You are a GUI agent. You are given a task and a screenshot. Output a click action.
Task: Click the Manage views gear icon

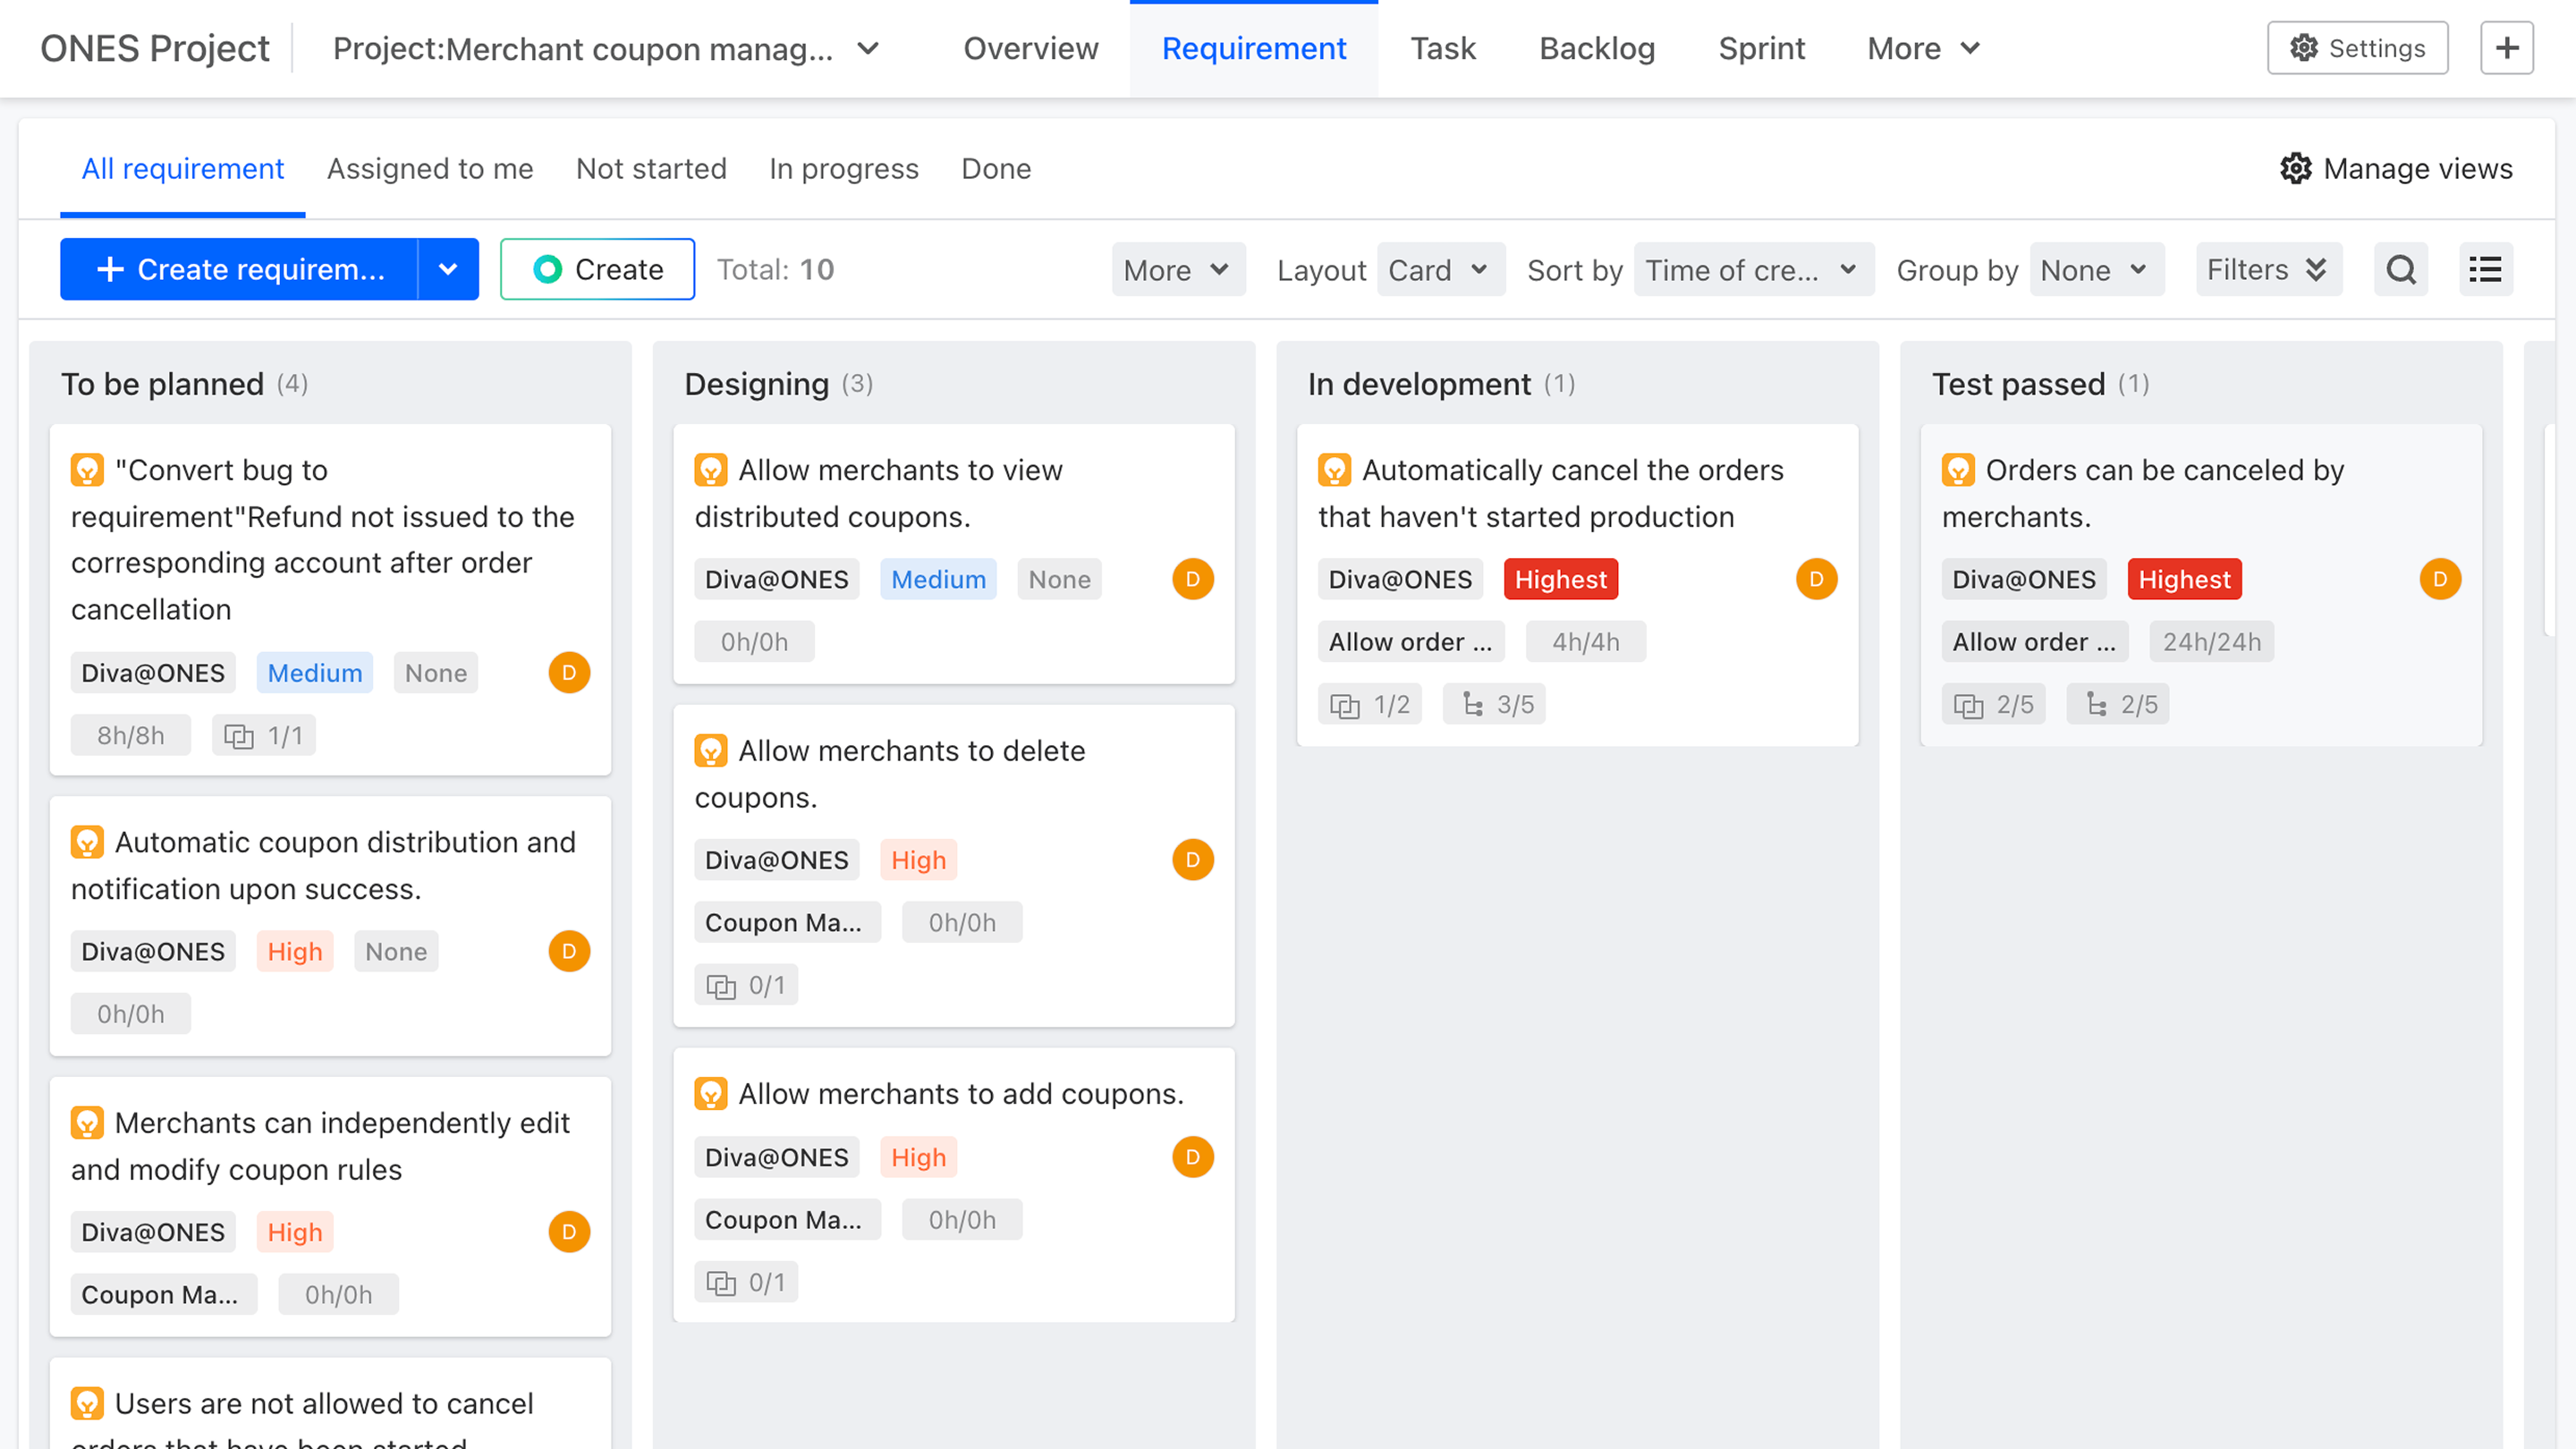(2297, 168)
